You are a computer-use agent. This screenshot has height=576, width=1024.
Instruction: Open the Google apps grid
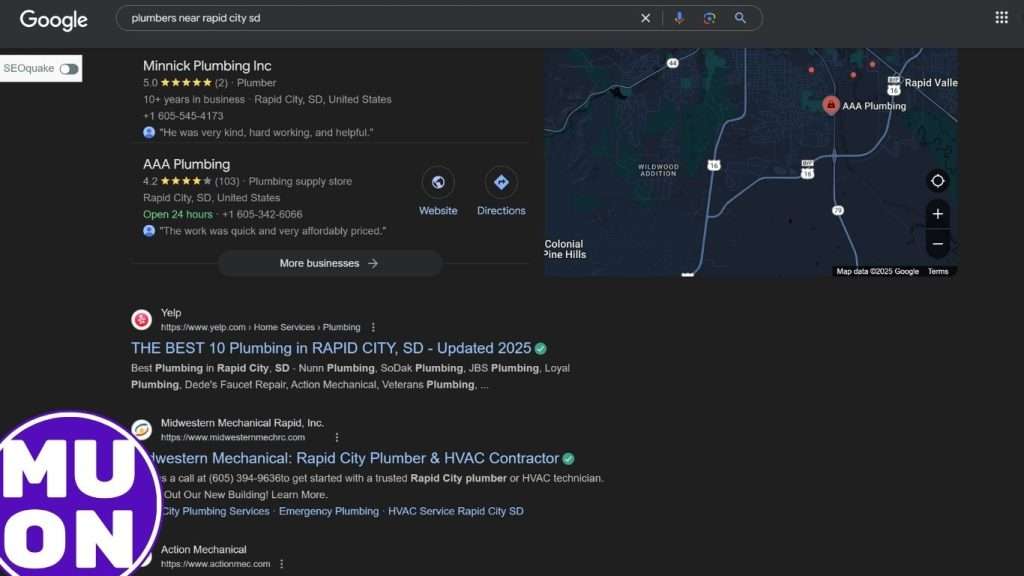click(x=1001, y=18)
